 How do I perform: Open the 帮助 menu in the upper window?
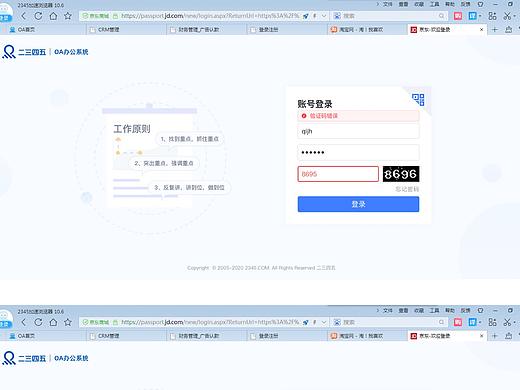click(x=450, y=4)
